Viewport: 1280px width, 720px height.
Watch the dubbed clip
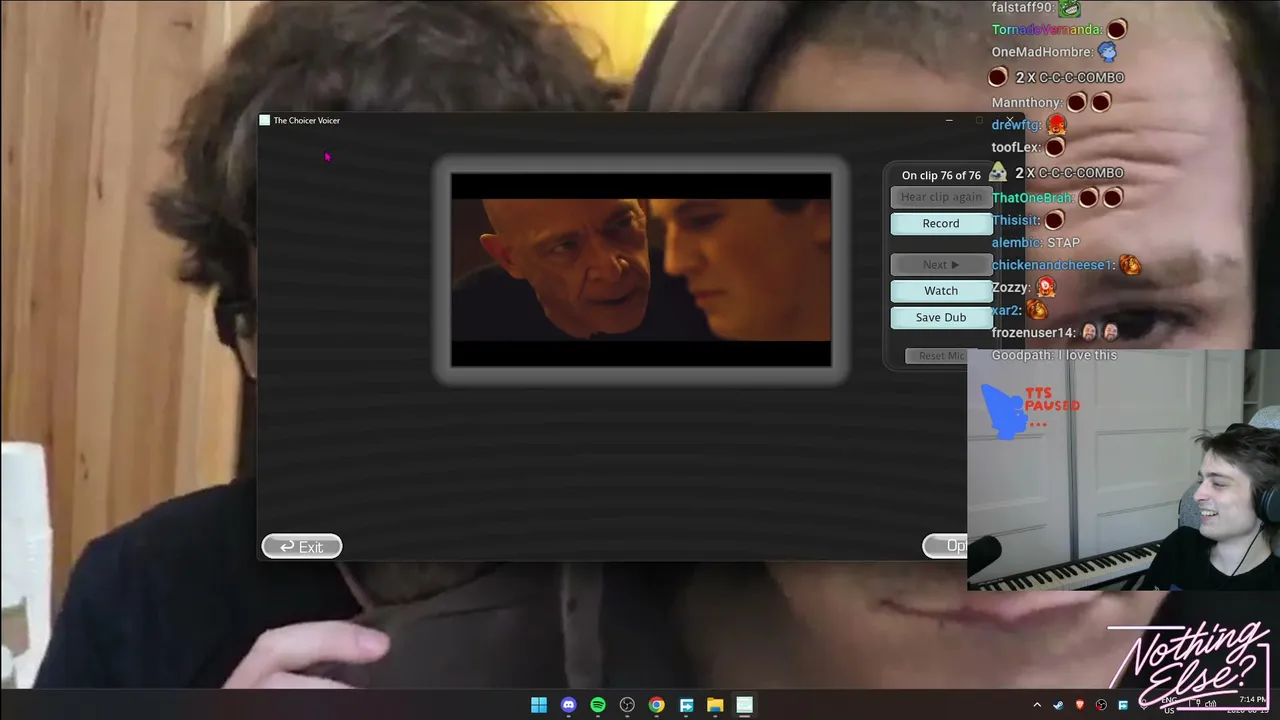tap(941, 290)
